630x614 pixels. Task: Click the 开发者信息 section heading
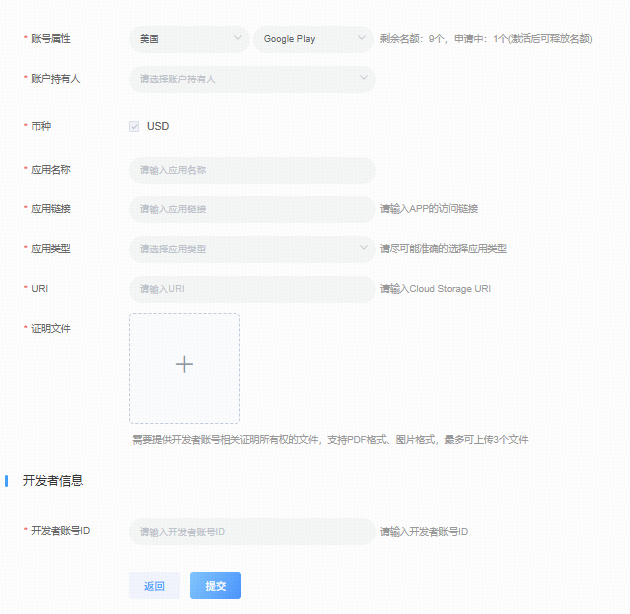tap(53, 481)
